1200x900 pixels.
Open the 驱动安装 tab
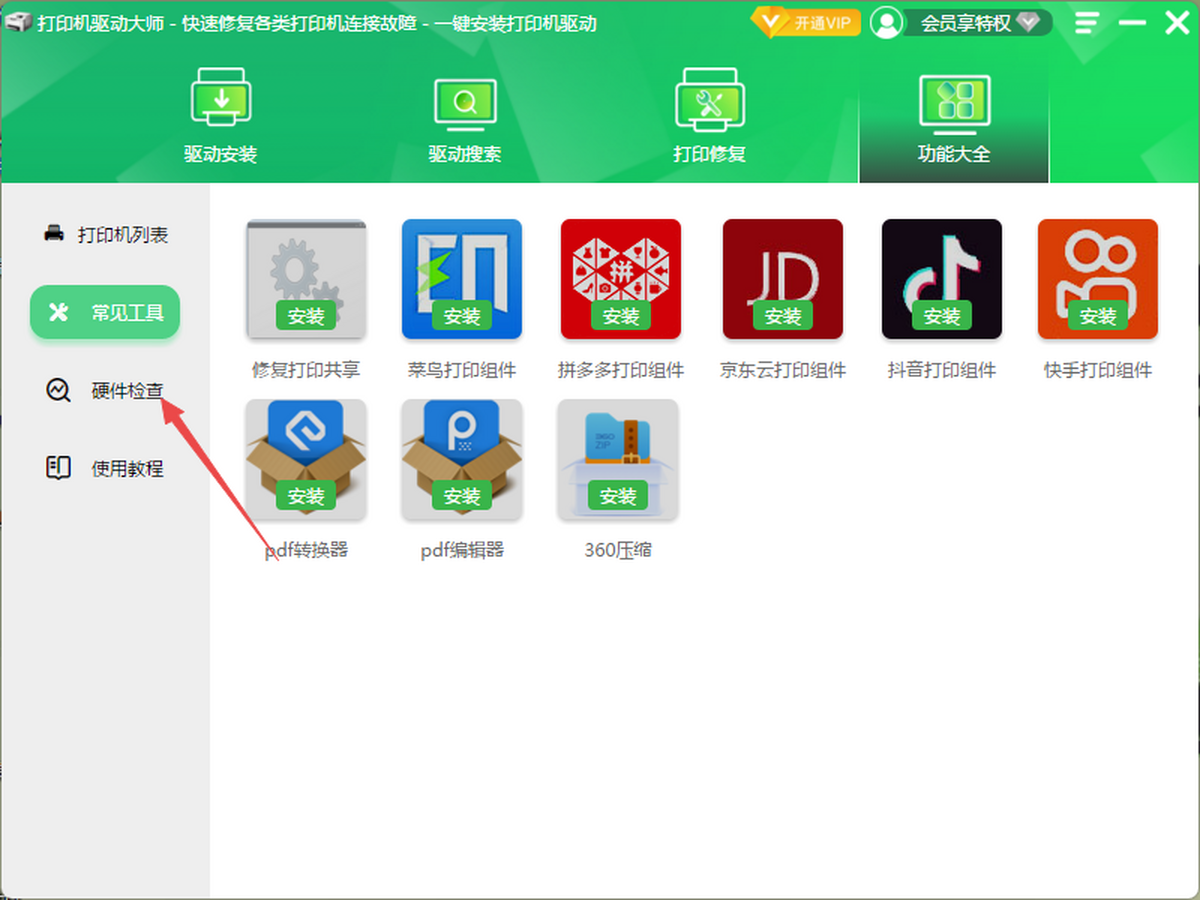coord(221,116)
